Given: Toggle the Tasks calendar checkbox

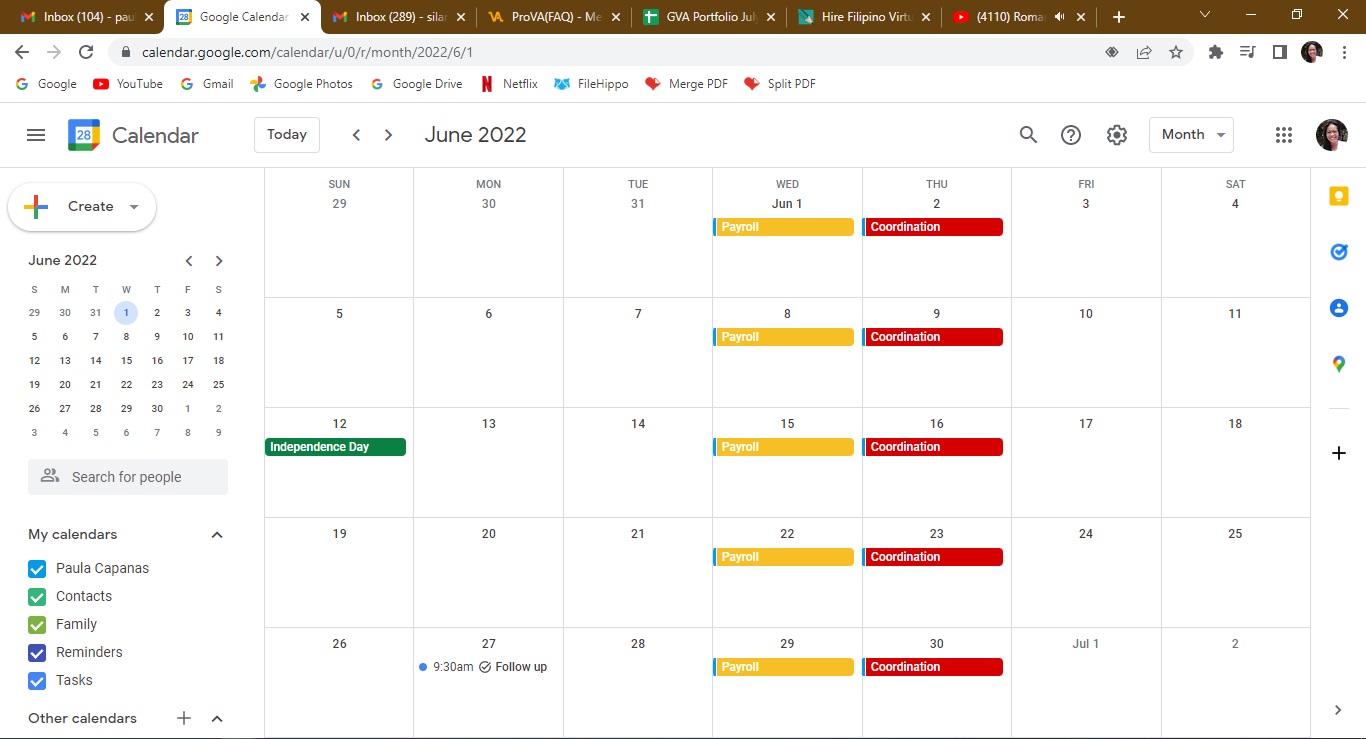Looking at the screenshot, I should pyautogui.click(x=37, y=681).
